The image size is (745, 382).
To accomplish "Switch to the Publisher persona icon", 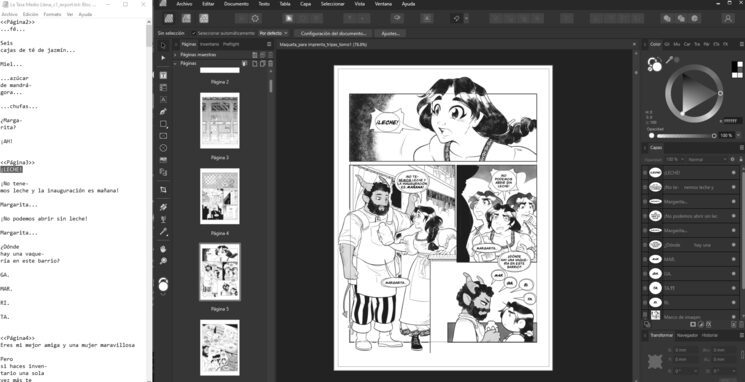I will coord(169,19).
